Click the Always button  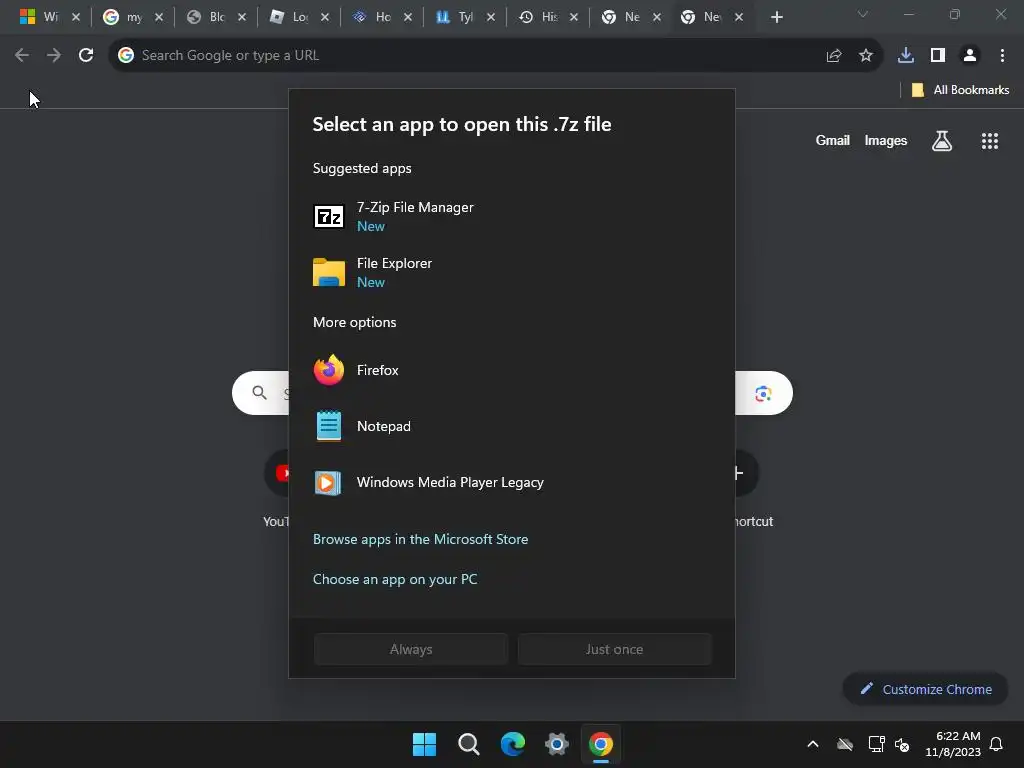[x=411, y=649]
